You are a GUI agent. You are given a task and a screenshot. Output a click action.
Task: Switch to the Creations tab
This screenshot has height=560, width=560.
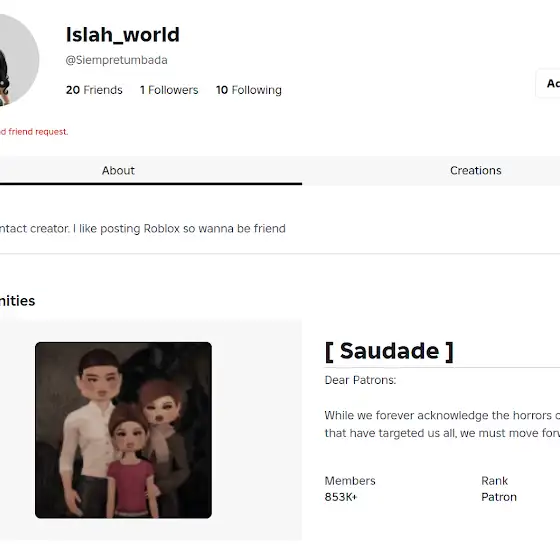[x=475, y=170]
